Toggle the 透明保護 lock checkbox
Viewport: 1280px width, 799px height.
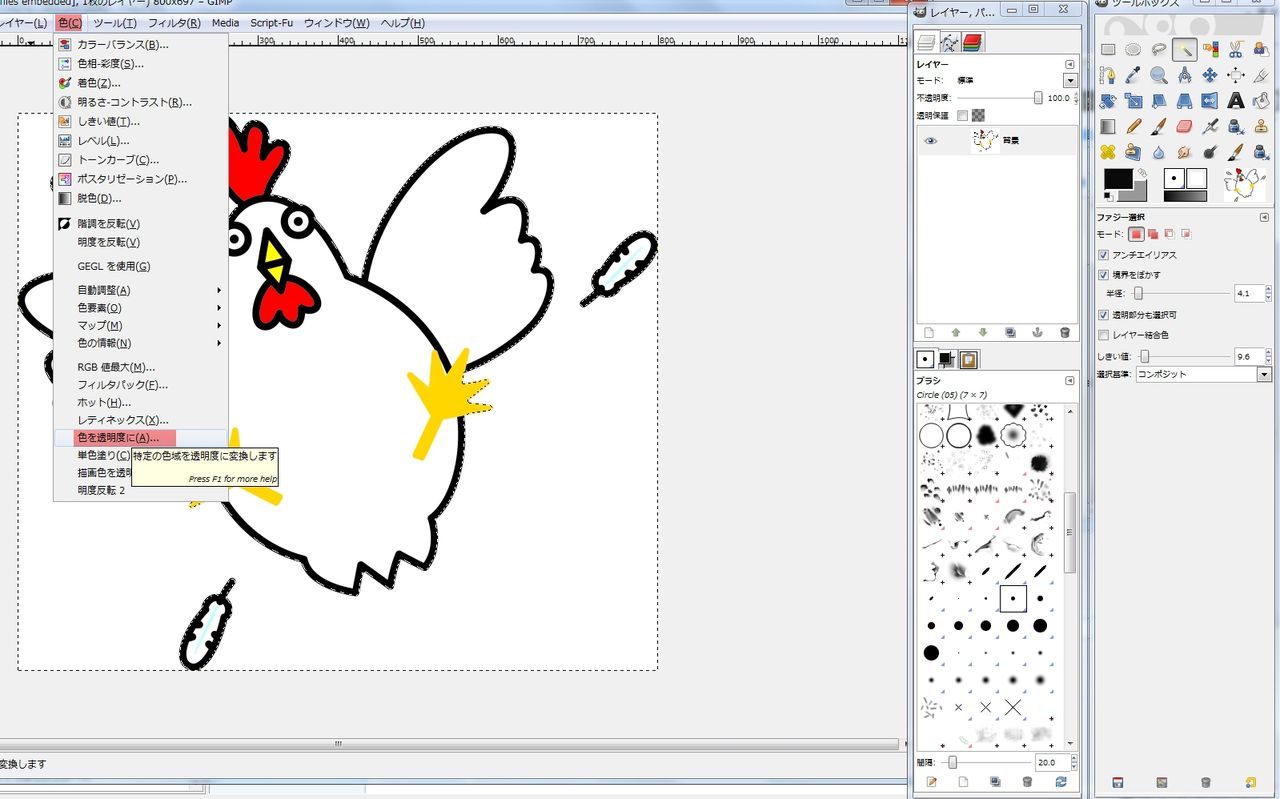[962, 116]
